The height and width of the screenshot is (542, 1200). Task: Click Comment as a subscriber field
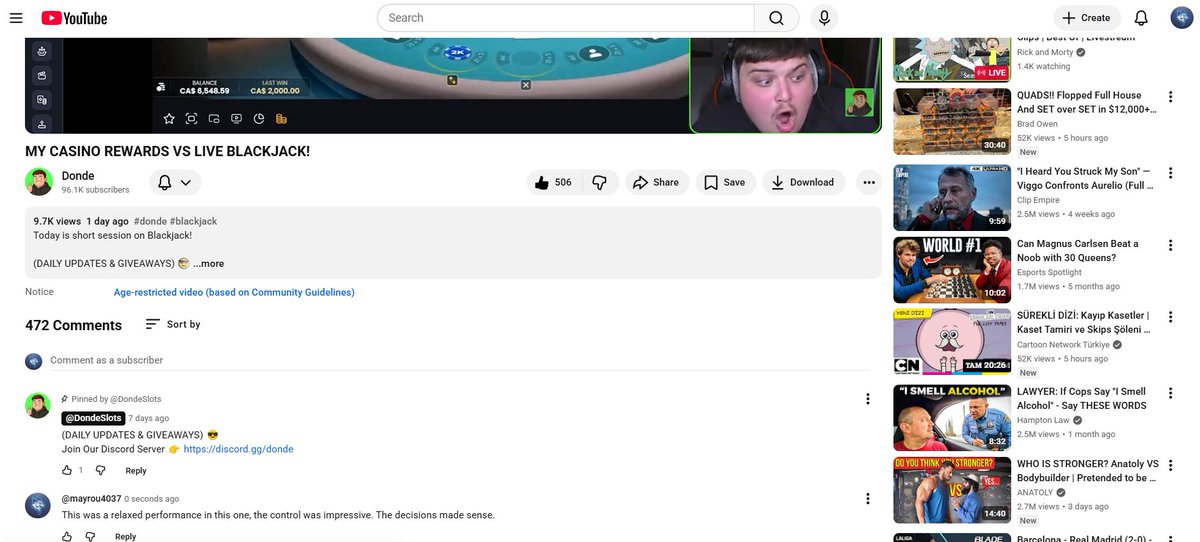[460, 360]
